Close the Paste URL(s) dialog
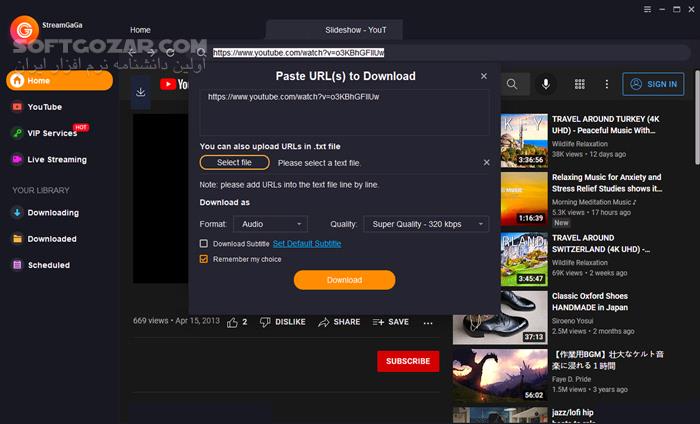The image size is (700, 424). click(484, 76)
